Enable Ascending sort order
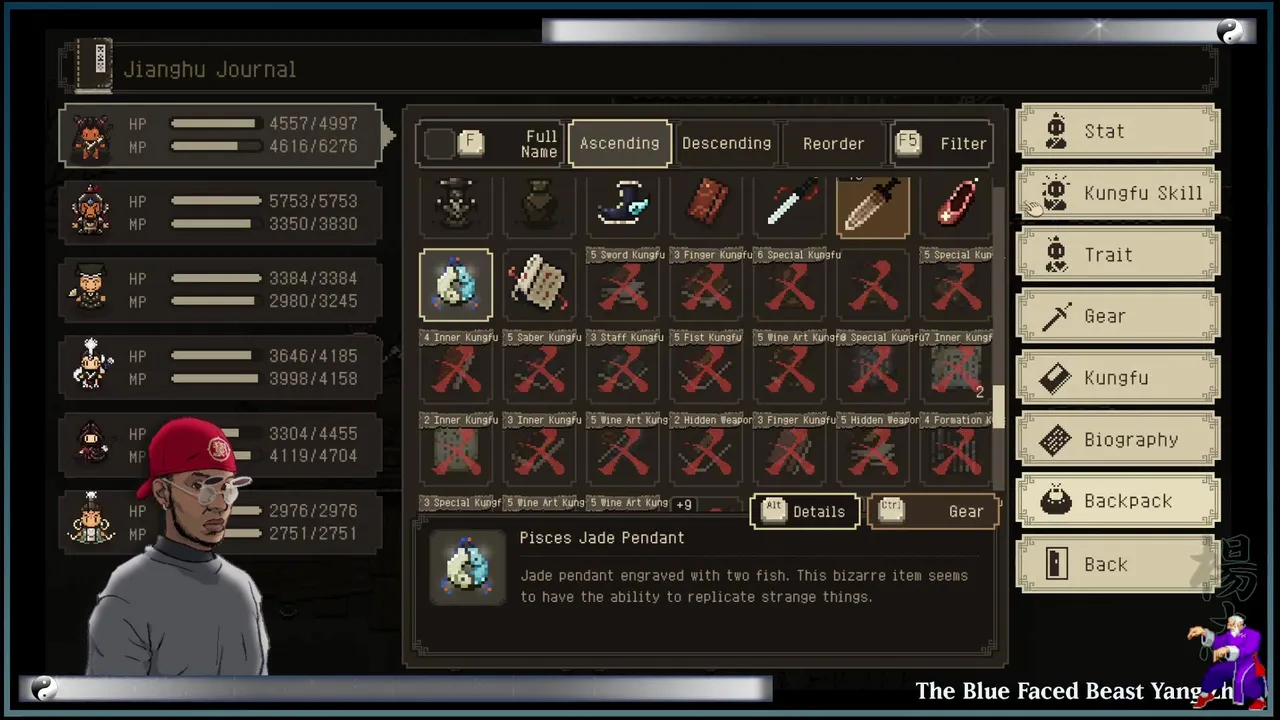1280x720 pixels. point(619,144)
